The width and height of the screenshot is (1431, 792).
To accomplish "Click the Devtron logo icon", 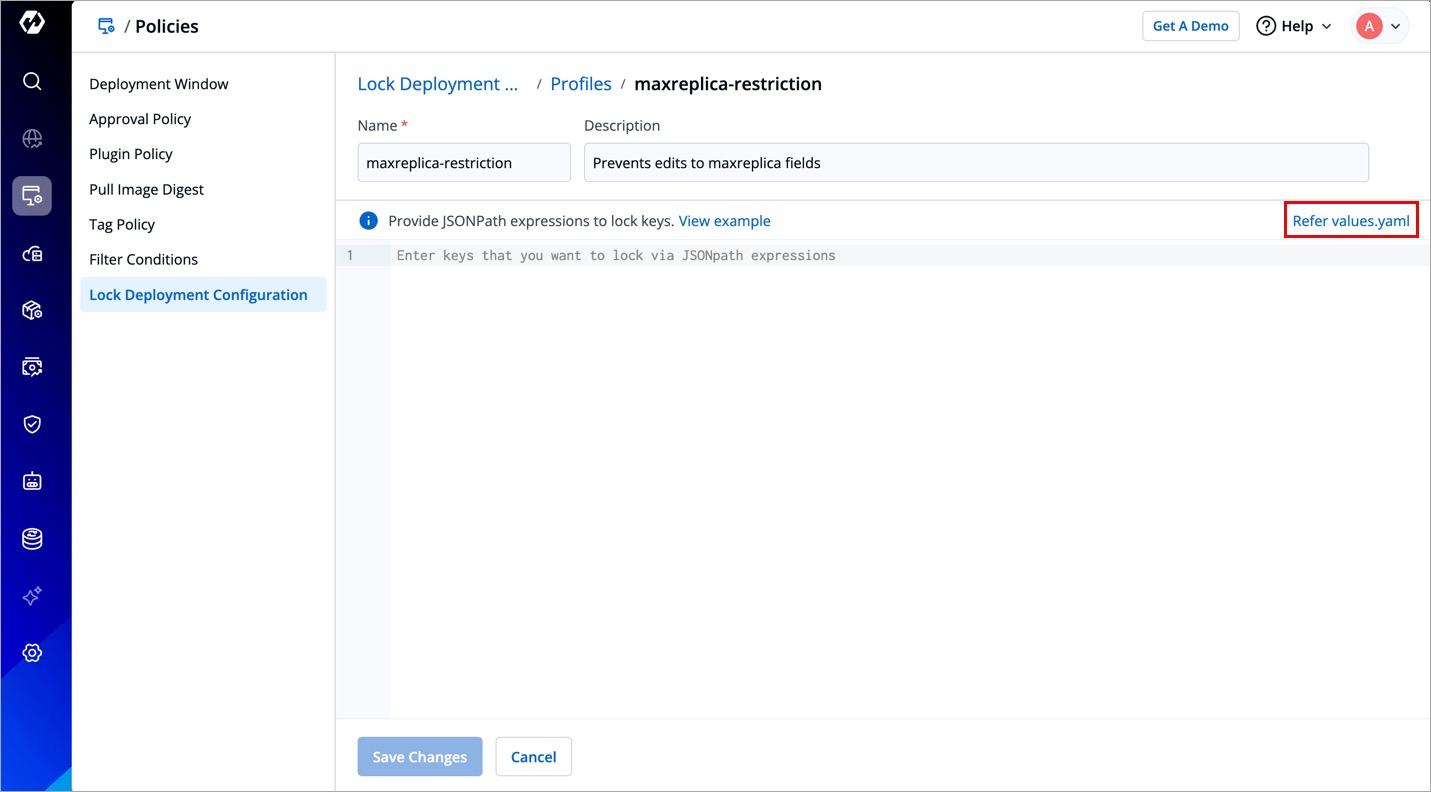I will (x=32, y=23).
